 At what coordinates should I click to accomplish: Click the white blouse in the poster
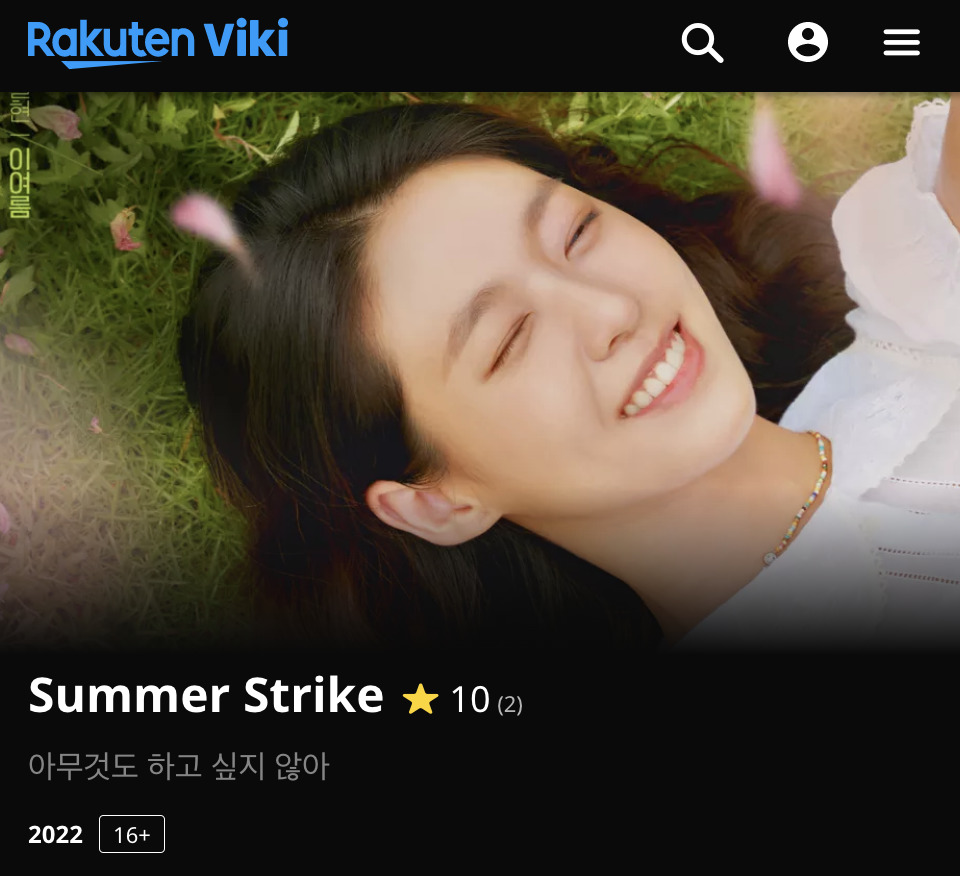[882, 380]
